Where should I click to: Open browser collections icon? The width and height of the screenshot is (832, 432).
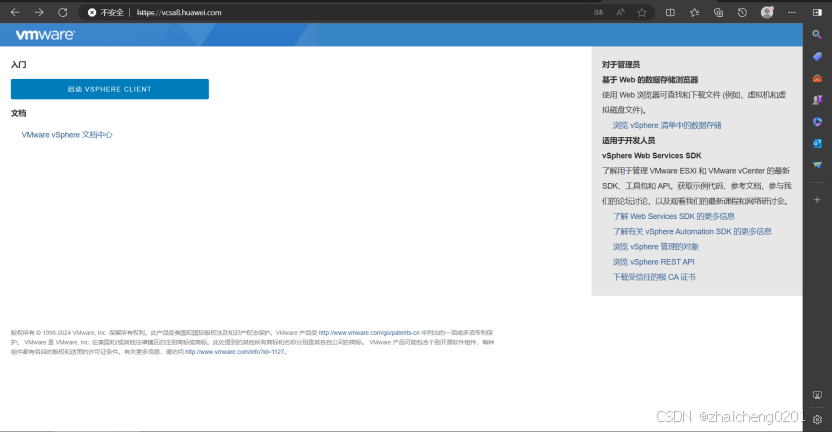click(x=718, y=12)
